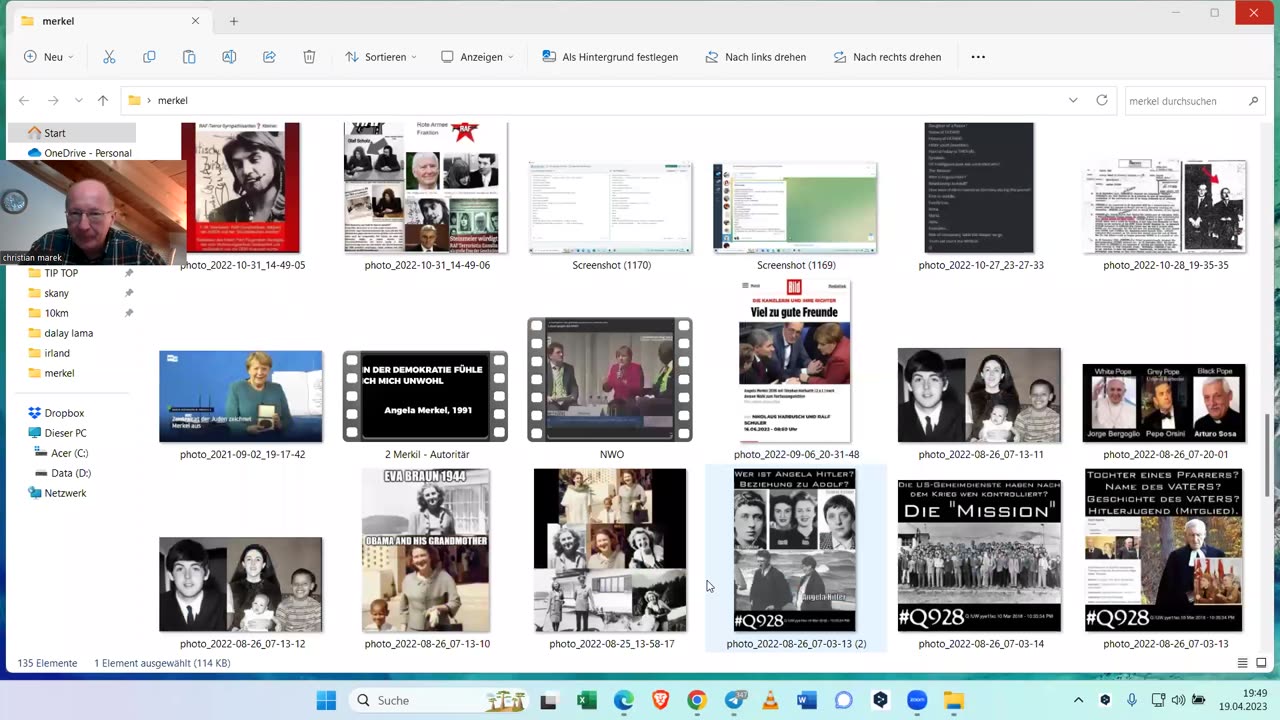Image resolution: width=1280 pixels, height=720 pixels.
Task: Click the Paste clipboard icon
Action: coord(189,57)
